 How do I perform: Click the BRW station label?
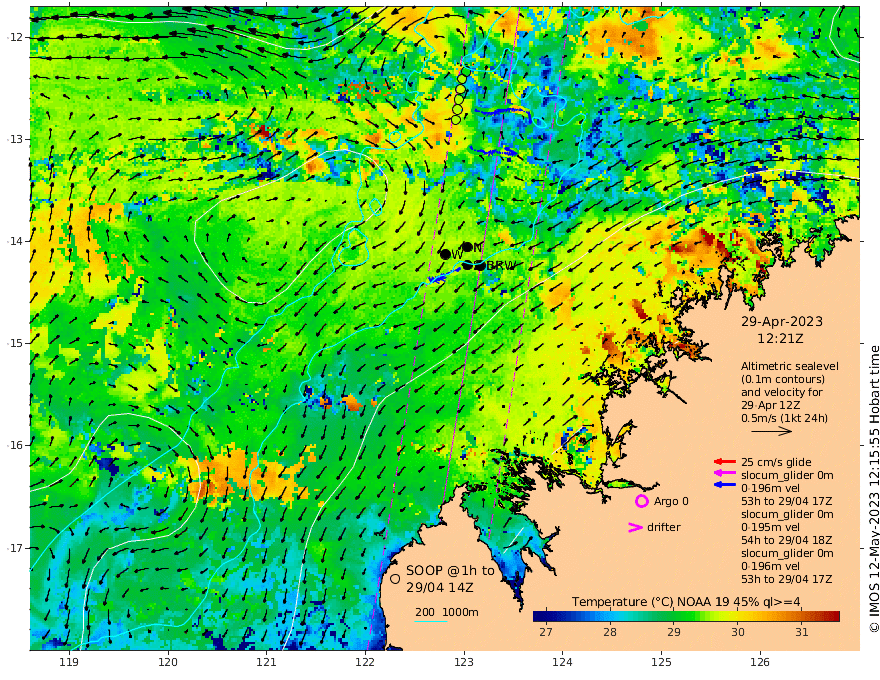501,265
